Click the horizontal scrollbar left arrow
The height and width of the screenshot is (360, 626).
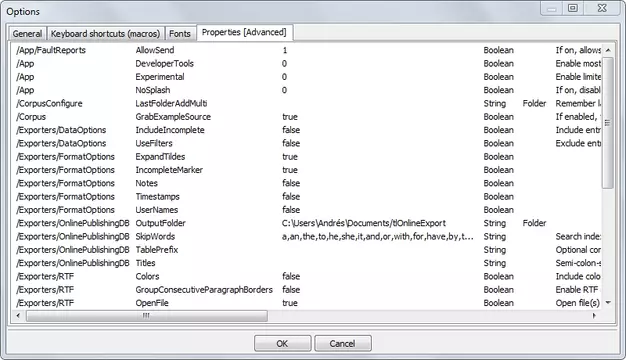(x=18, y=316)
